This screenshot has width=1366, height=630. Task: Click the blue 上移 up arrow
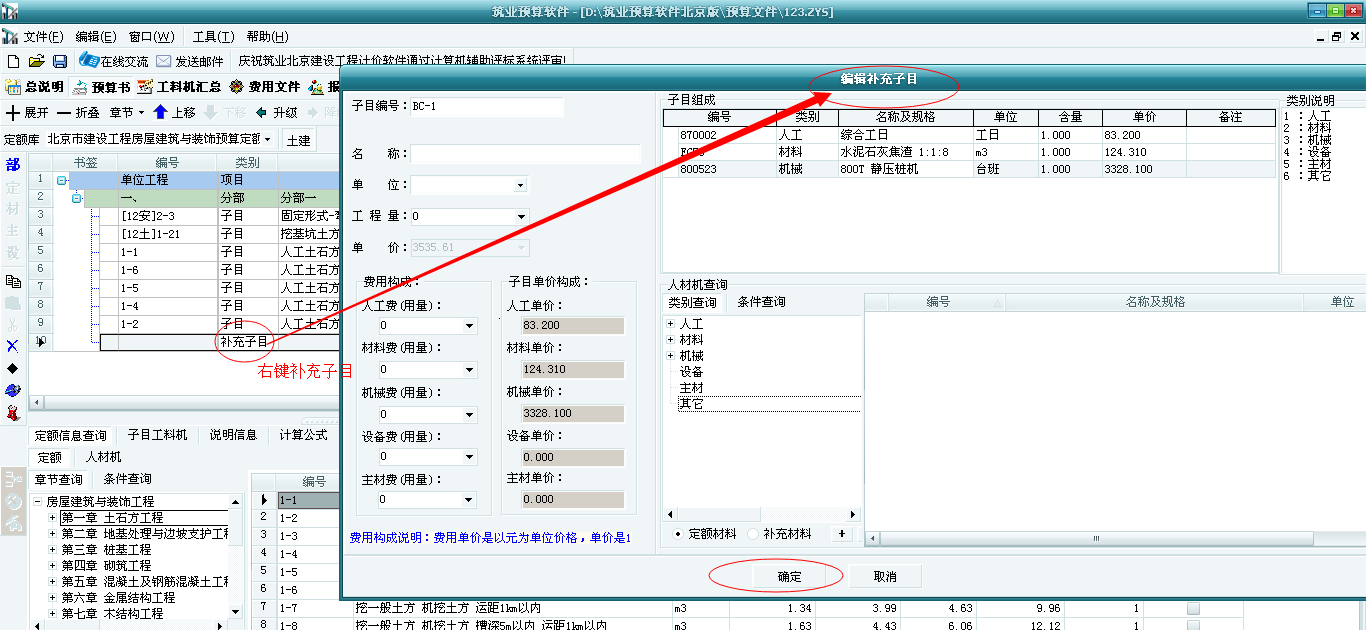coord(160,113)
